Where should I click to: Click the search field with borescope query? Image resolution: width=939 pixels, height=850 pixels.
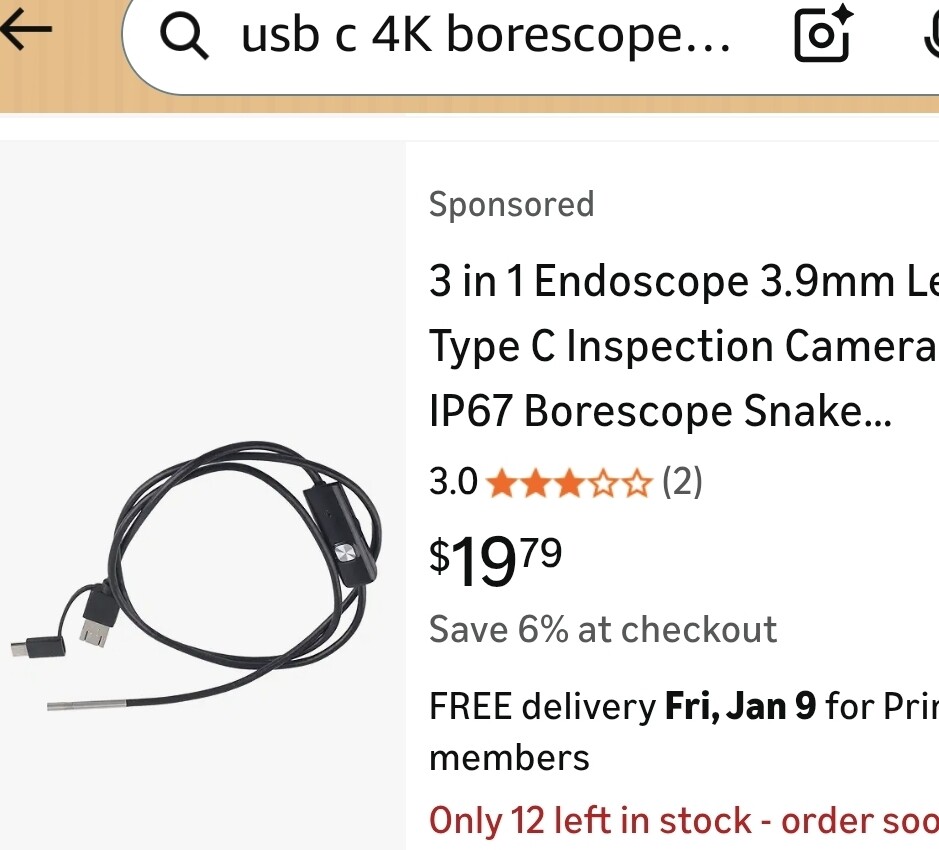(x=485, y=37)
